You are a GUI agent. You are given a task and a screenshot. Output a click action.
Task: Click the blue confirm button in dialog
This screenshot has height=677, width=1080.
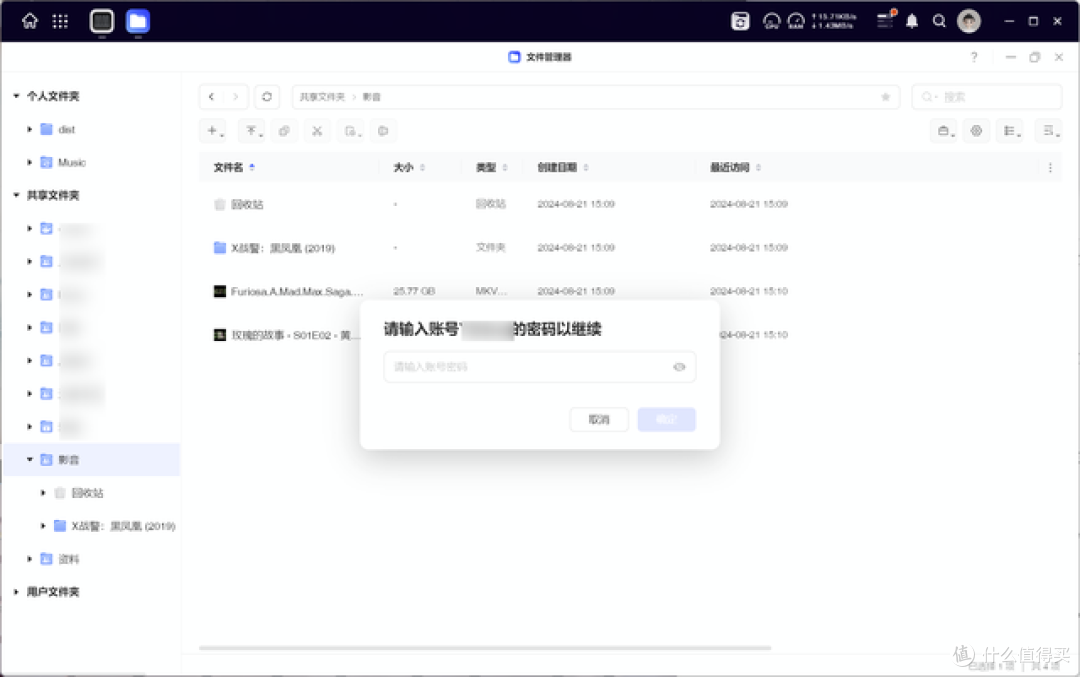tap(667, 419)
